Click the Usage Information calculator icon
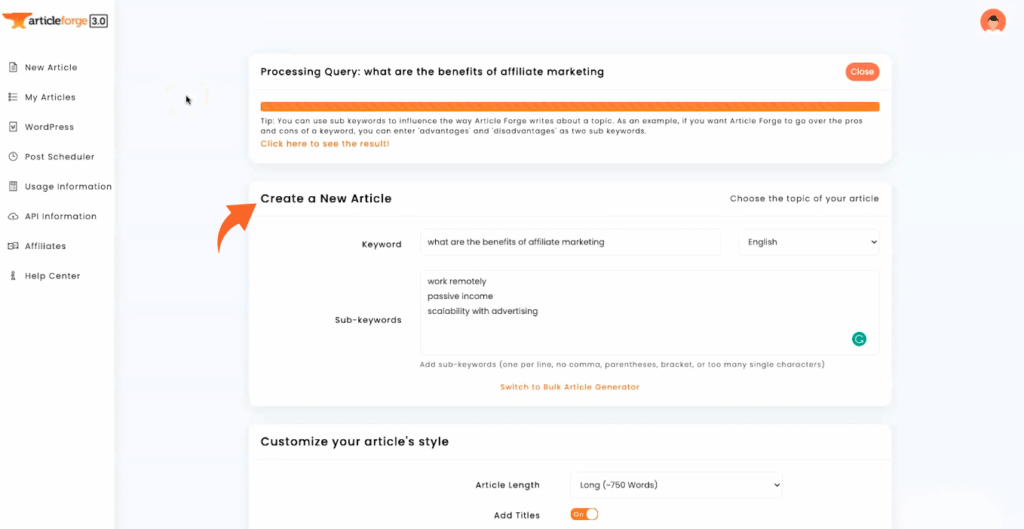This screenshot has height=529, width=1024. pos(12,186)
